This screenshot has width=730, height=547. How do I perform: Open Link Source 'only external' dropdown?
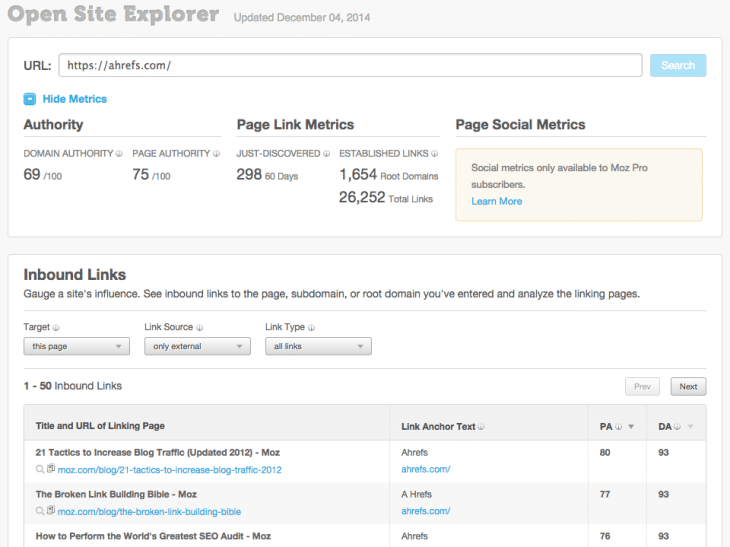coord(197,346)
